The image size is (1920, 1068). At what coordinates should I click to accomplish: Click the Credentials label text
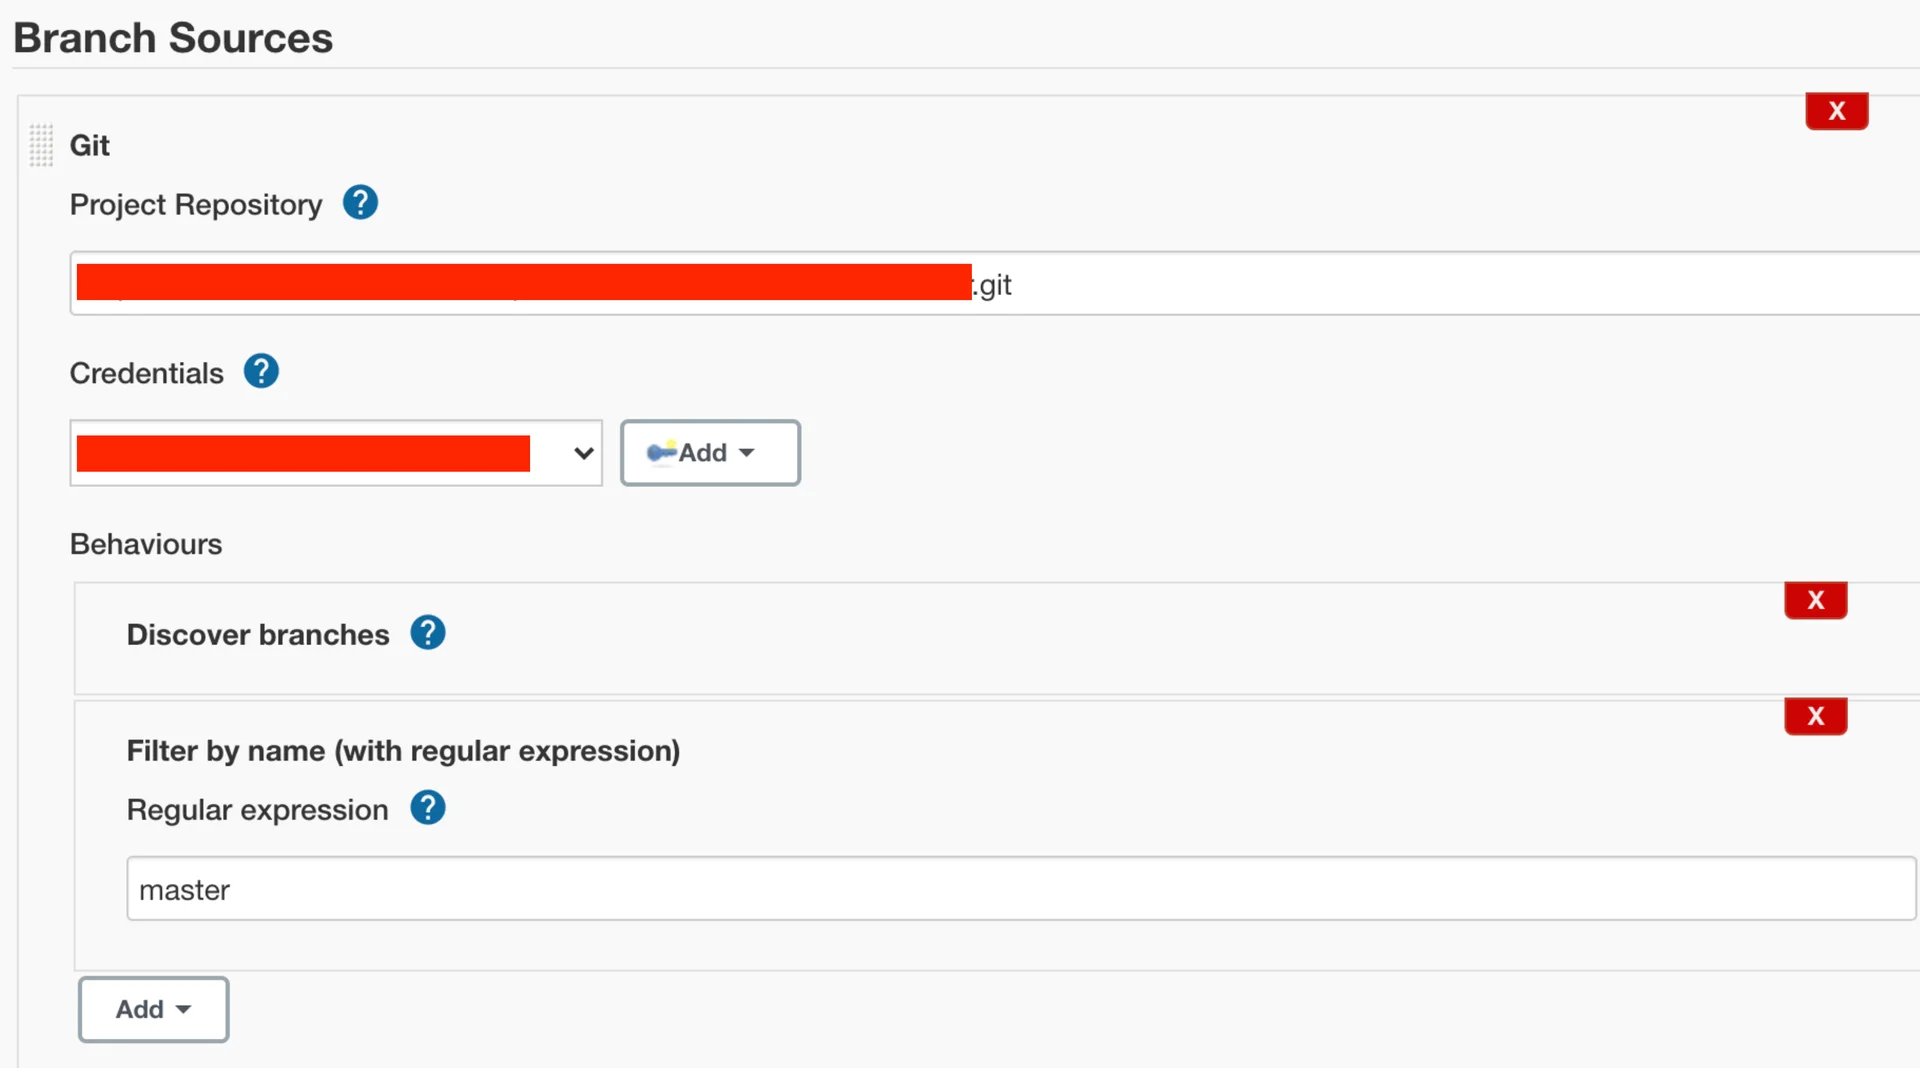click(146, 373)
